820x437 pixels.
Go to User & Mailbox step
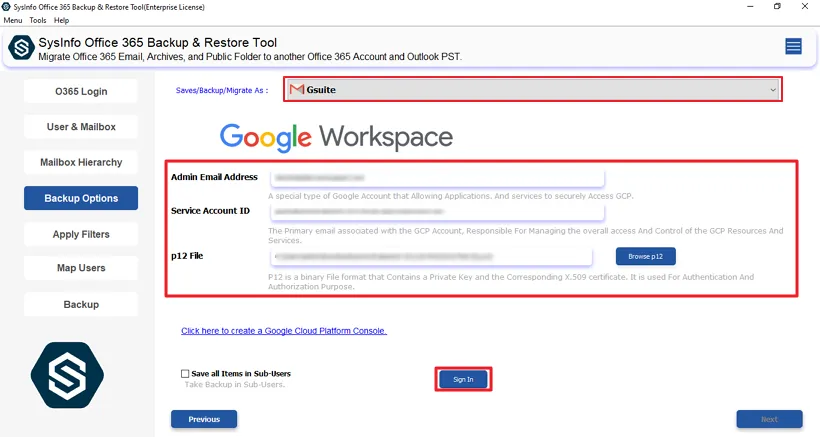coord(81,127)
